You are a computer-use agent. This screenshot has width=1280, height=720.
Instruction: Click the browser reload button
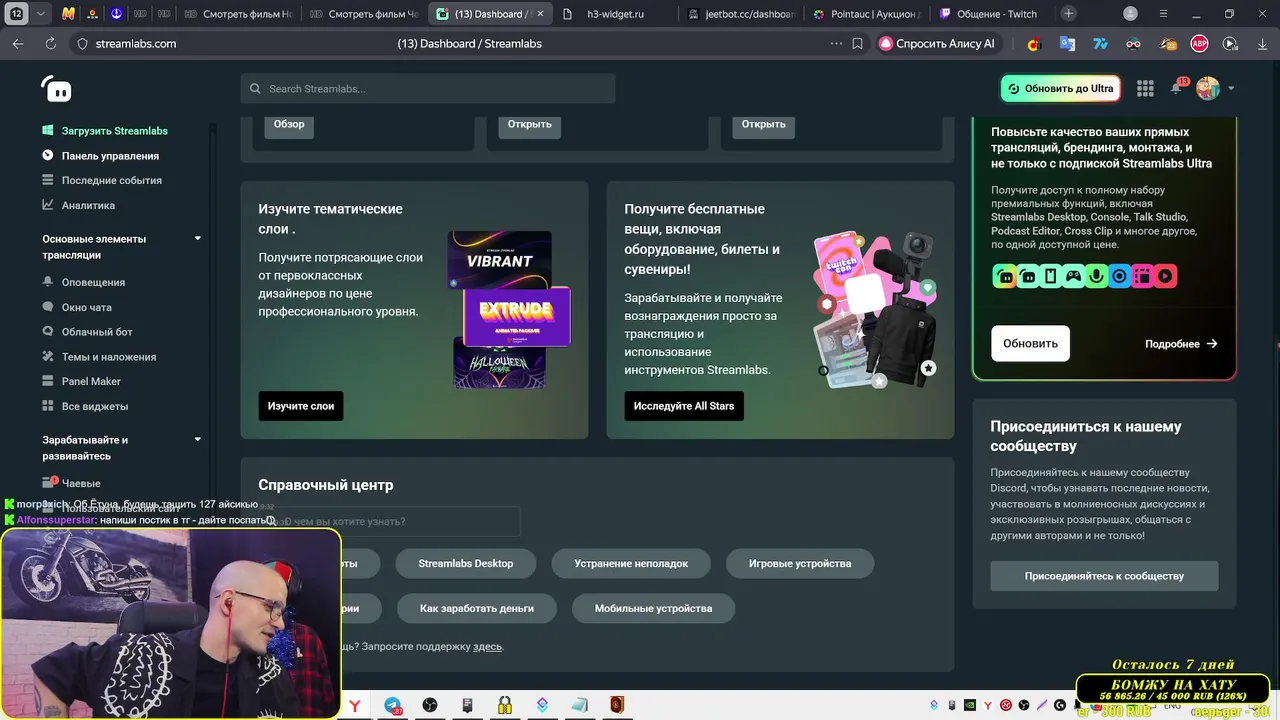51,44
